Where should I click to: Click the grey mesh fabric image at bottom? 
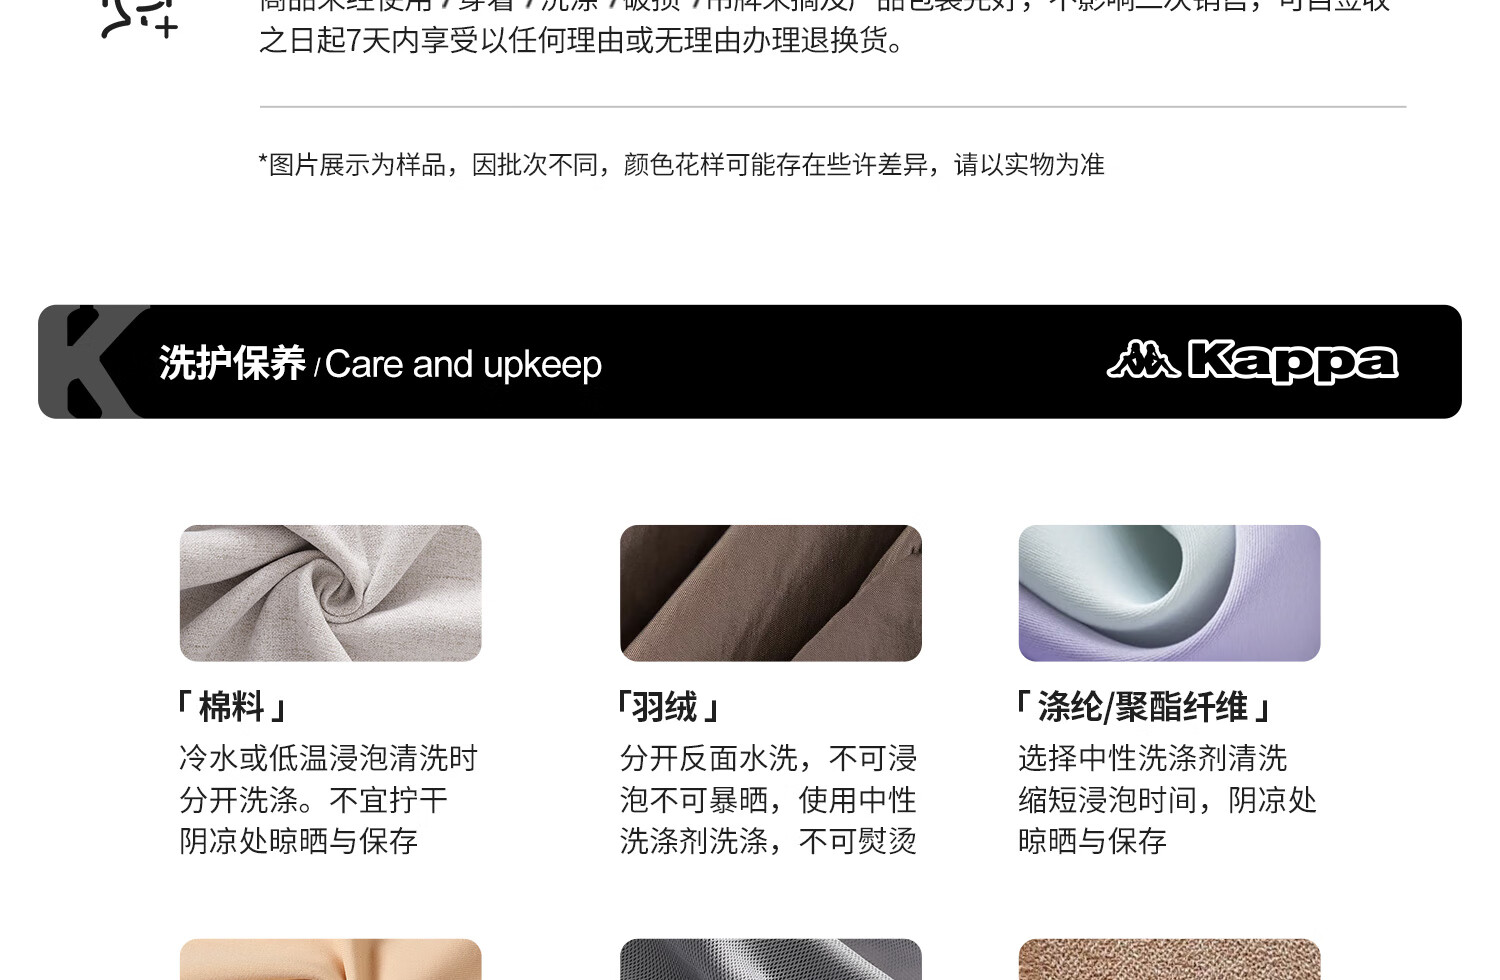[770, 959]
